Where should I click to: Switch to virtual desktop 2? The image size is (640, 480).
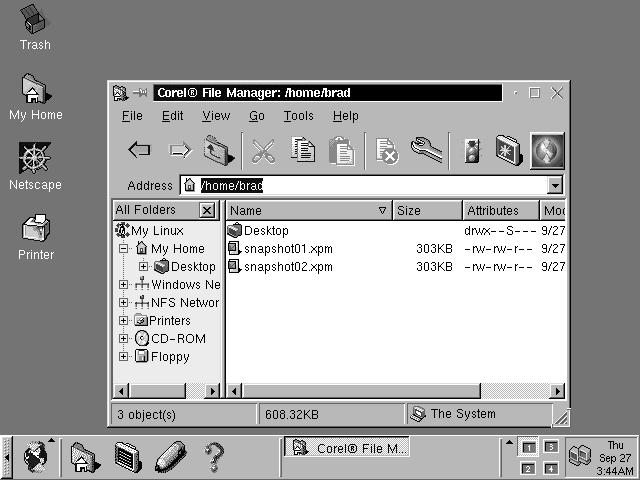click(x=528, y=468)
